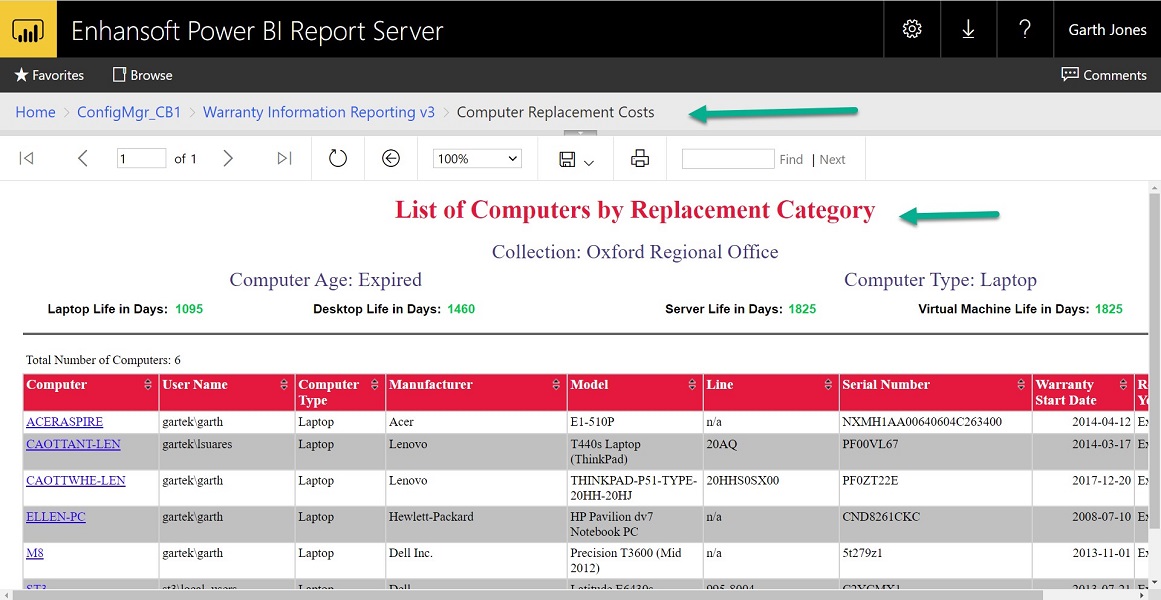Go to the Home breadcrumb
The height and width of the screenshot is (600, 1161).
coord(36,112)
